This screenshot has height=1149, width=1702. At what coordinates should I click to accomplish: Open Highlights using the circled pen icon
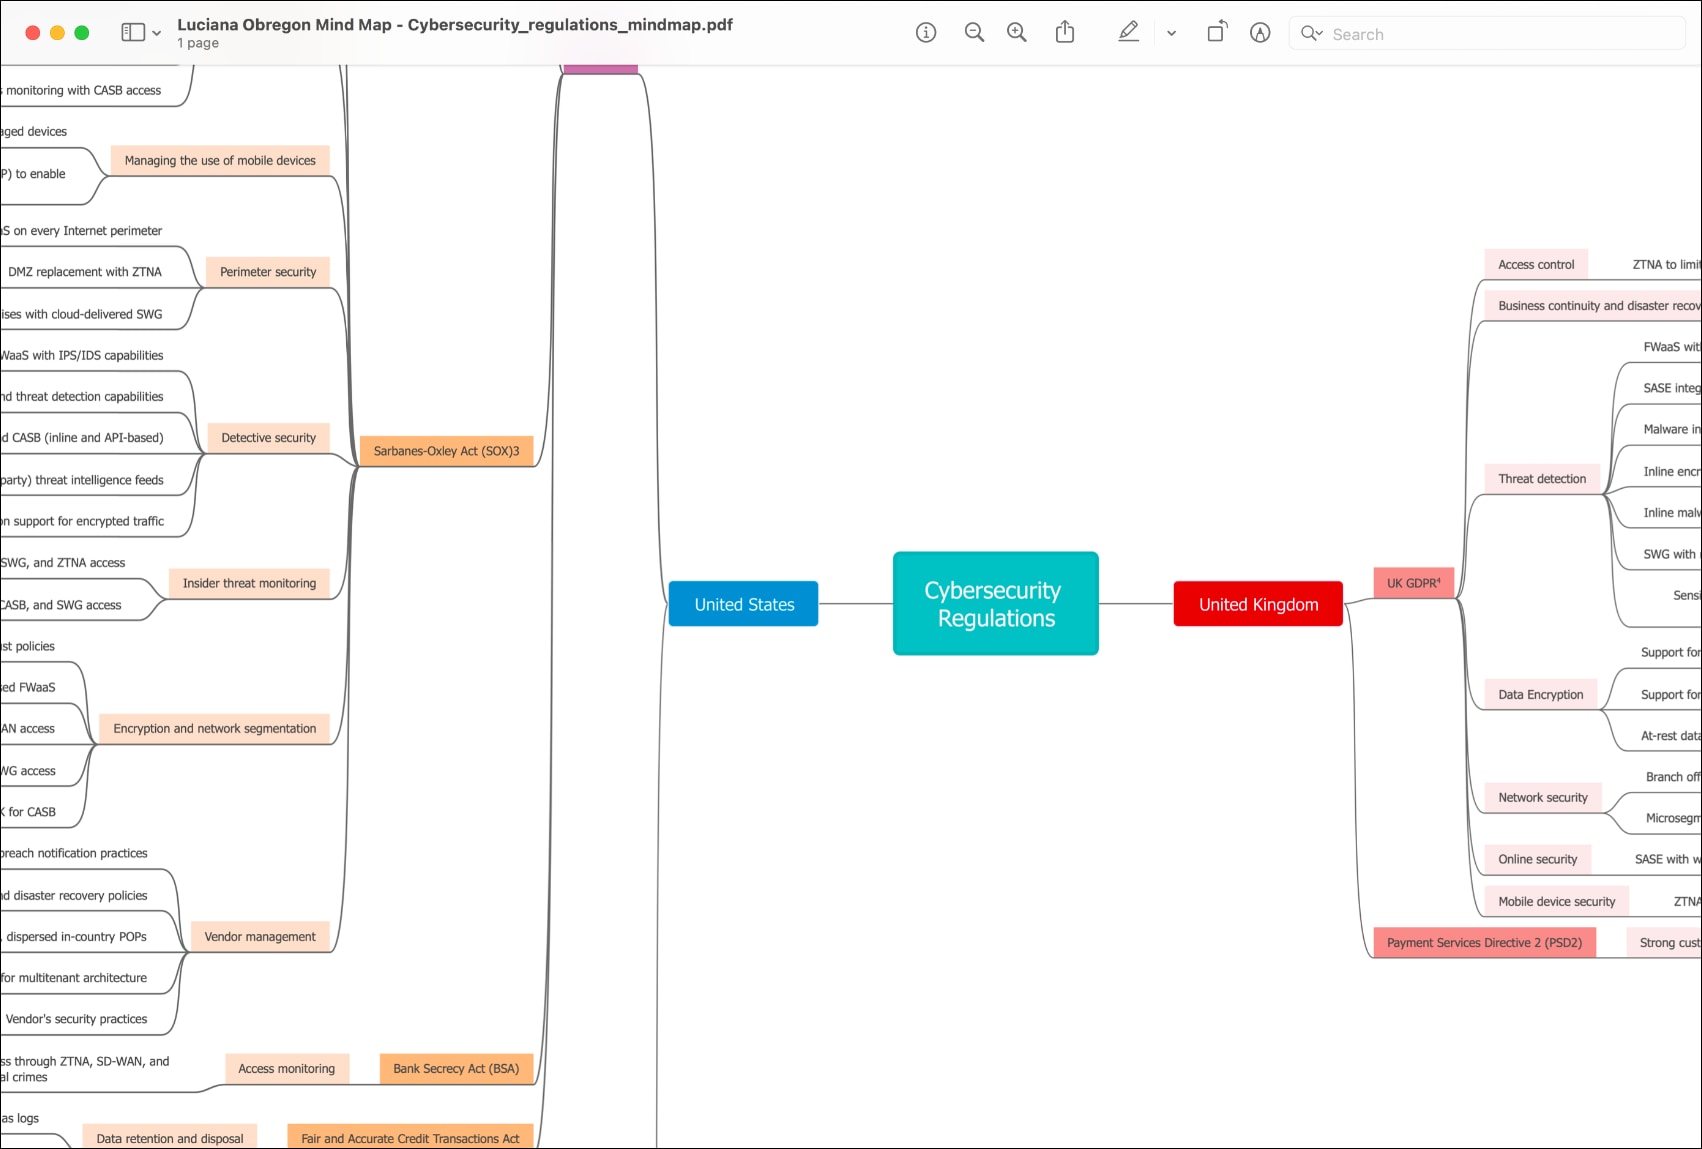point(1260,32)
